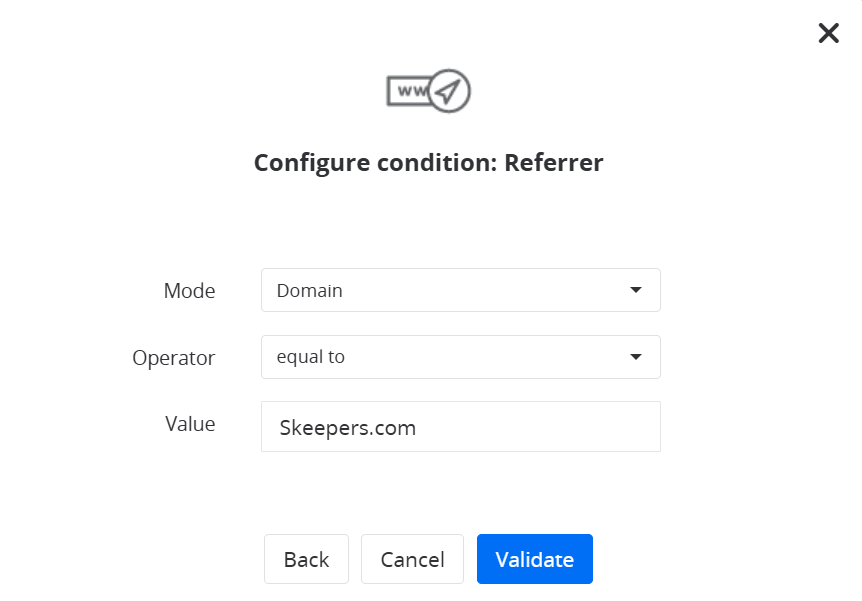Go back with the Back button

coord(306,559)
